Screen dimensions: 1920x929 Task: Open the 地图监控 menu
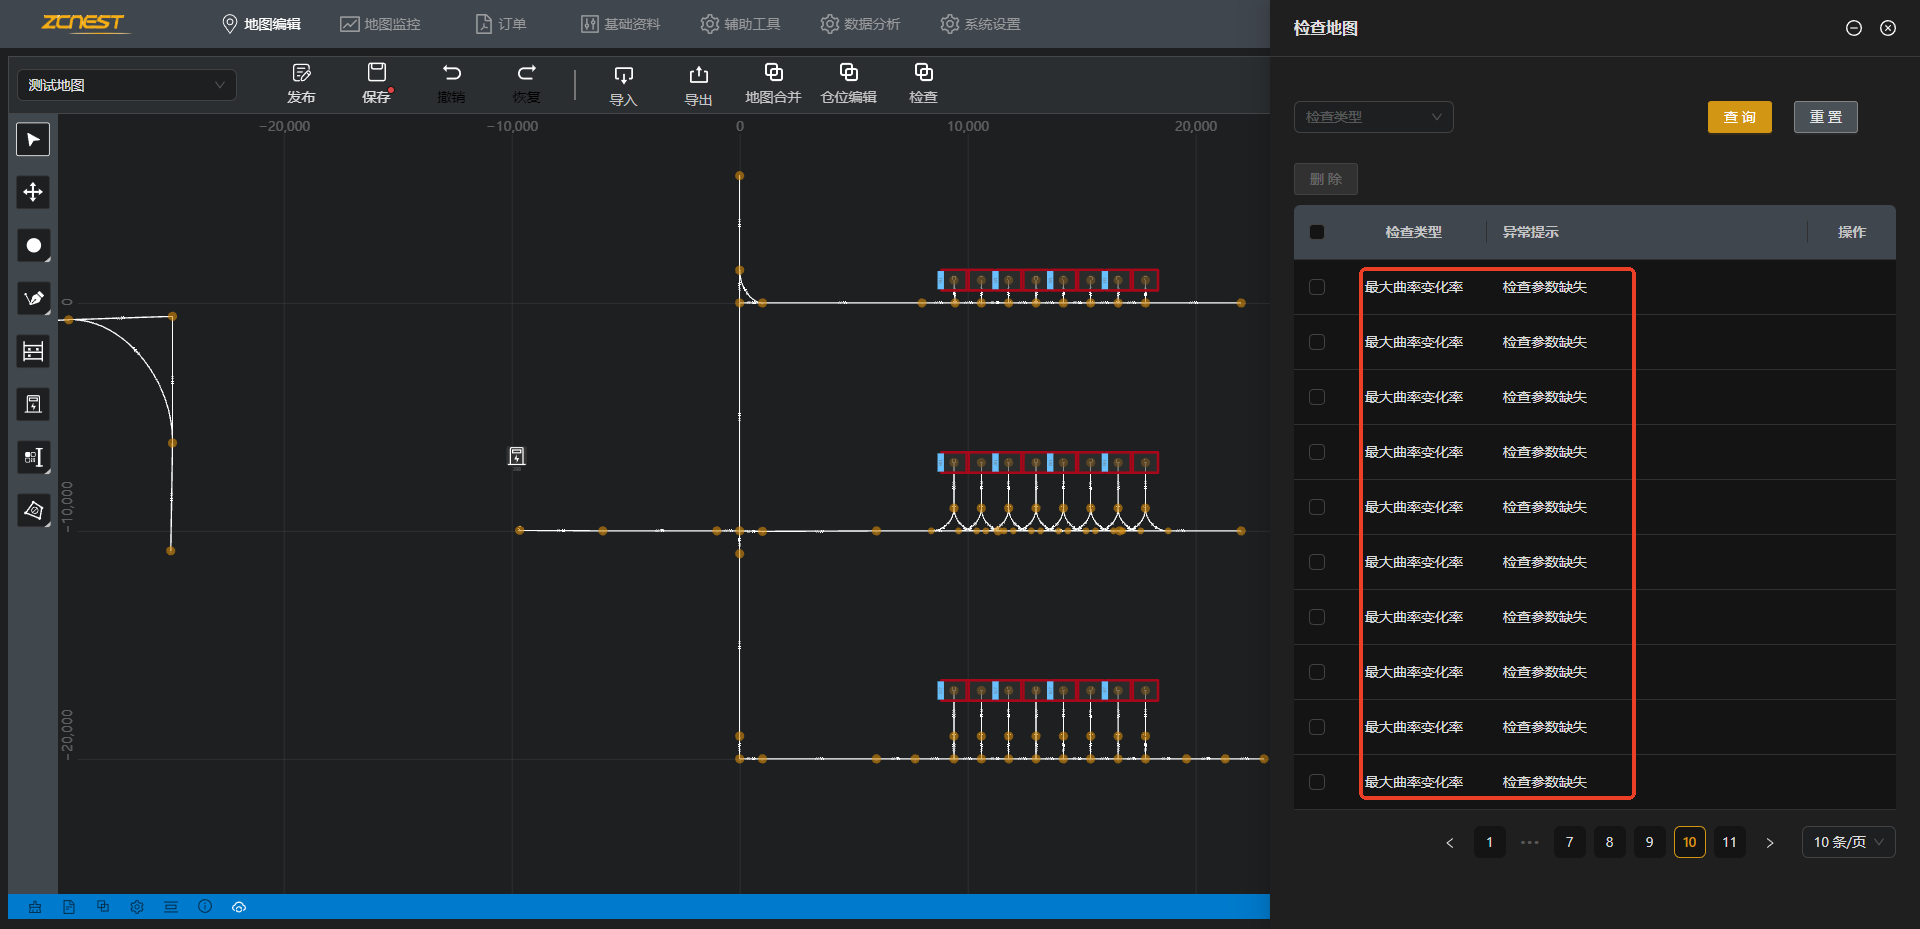(381, 24)
